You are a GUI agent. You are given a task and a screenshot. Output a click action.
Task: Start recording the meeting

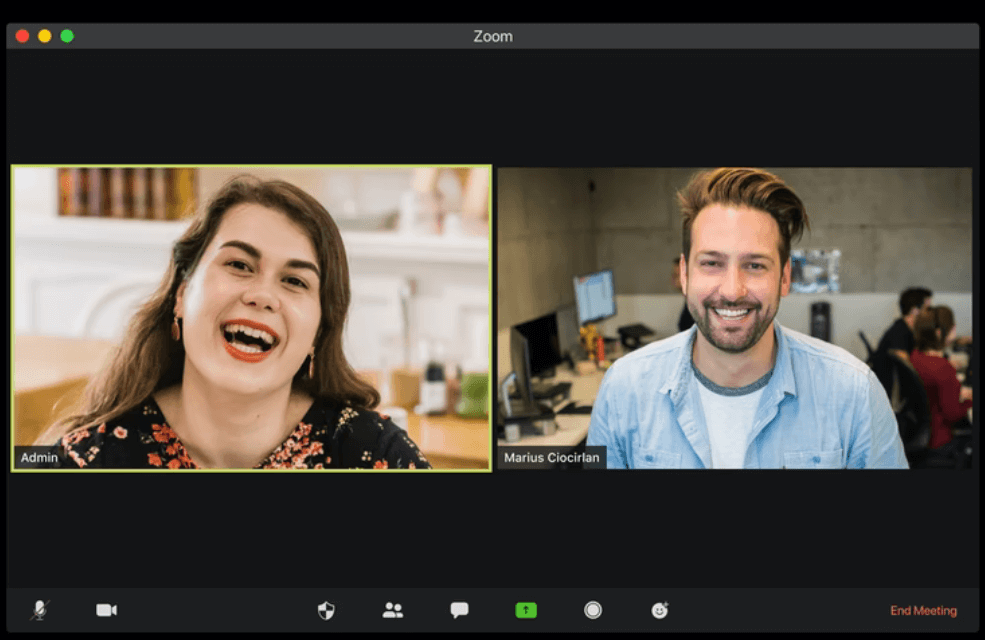593,610
